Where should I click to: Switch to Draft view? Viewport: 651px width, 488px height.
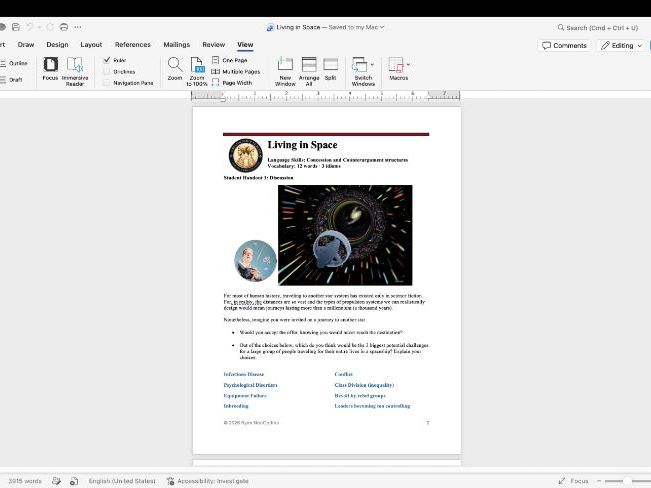tap(12, 80)
